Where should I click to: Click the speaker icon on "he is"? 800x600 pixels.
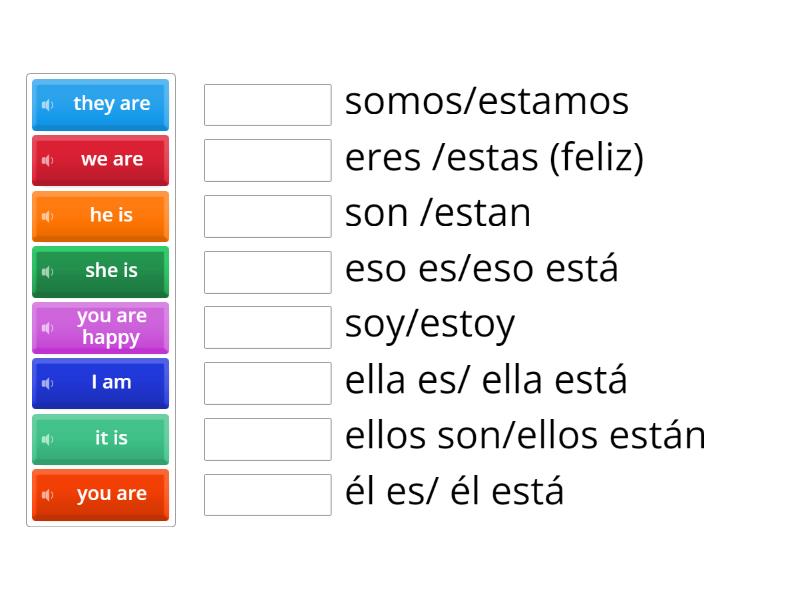[48, 216]
